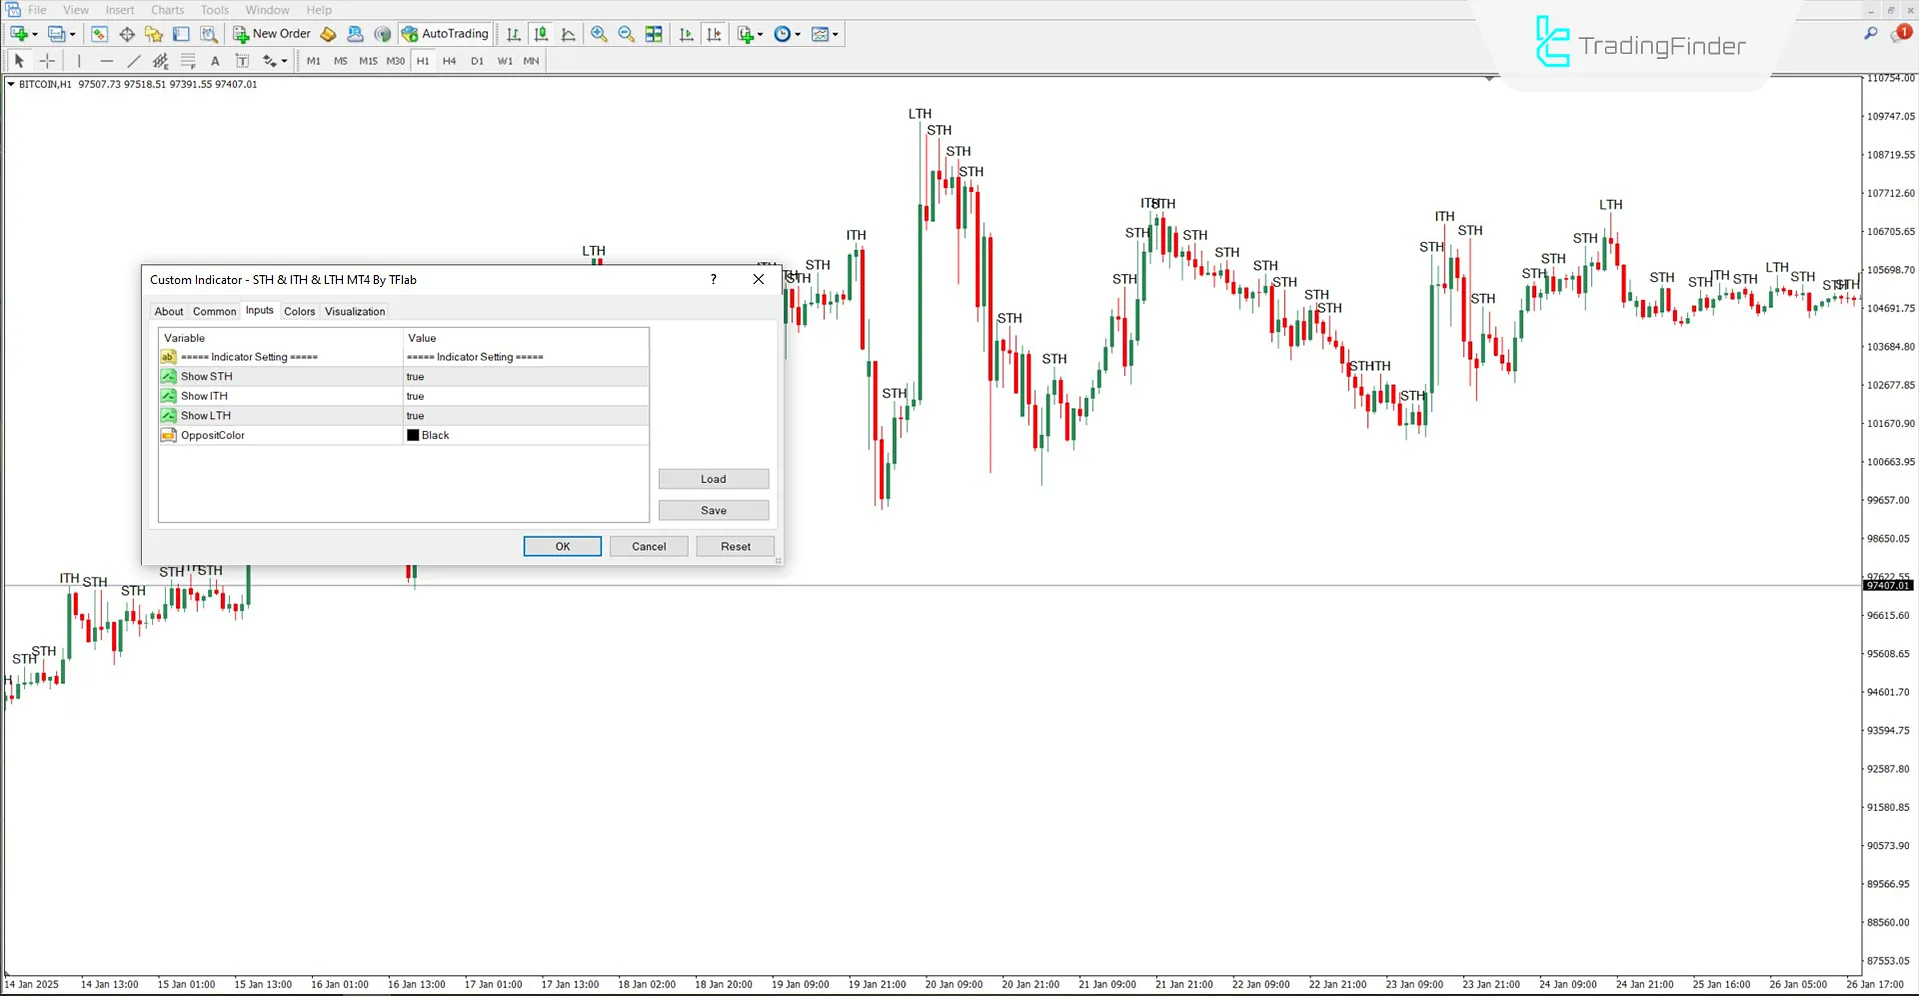Select the Show LTH true value
This screenshot has height=996, width=1919.
pyautogui.click(x=416, y=415)
